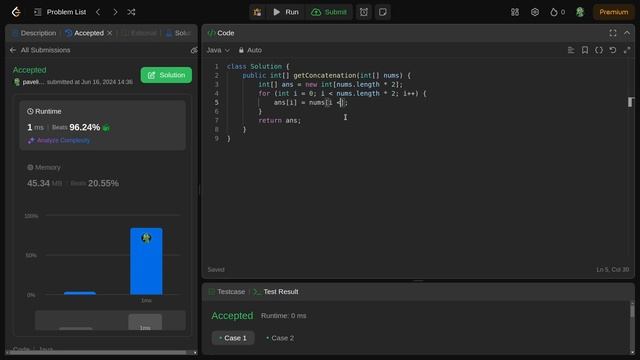This screenshot has width=640, height=360.
Task: Switch to the Solutions tab
Action: coord(178,33)
